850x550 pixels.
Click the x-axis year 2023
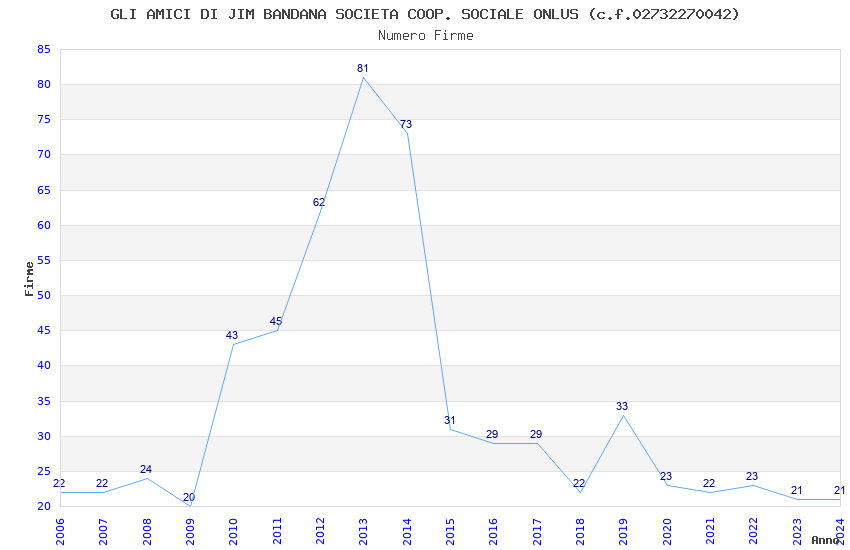tap(797, 531)
